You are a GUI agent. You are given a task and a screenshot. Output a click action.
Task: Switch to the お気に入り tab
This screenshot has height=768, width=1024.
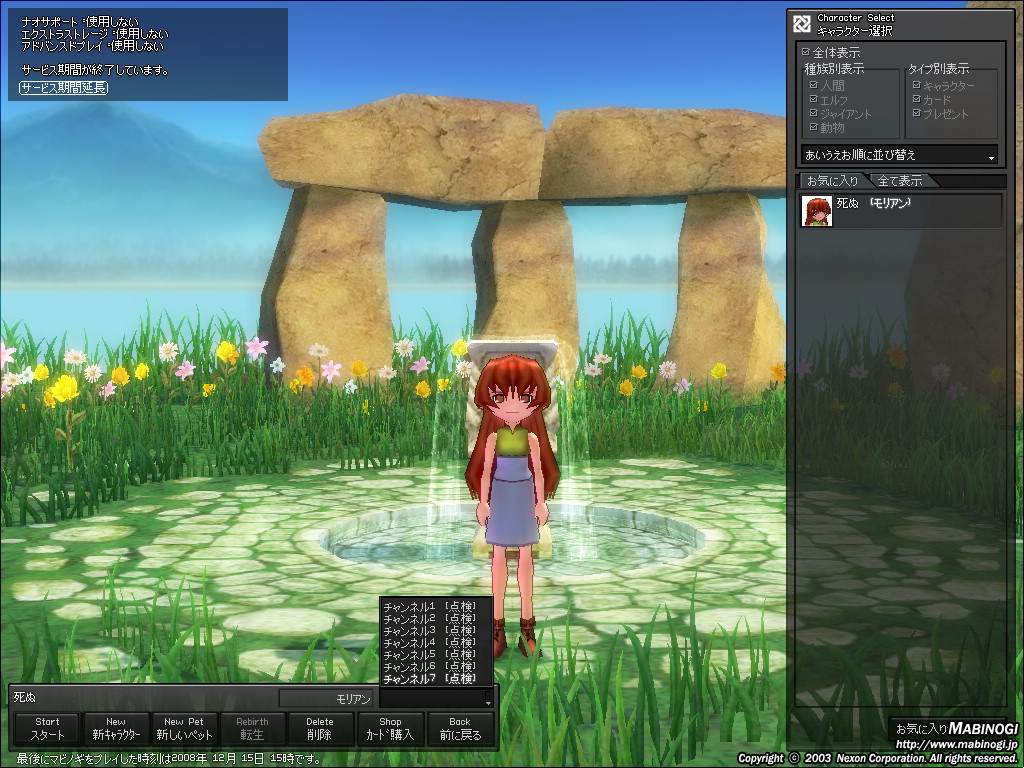coord(833,181)
